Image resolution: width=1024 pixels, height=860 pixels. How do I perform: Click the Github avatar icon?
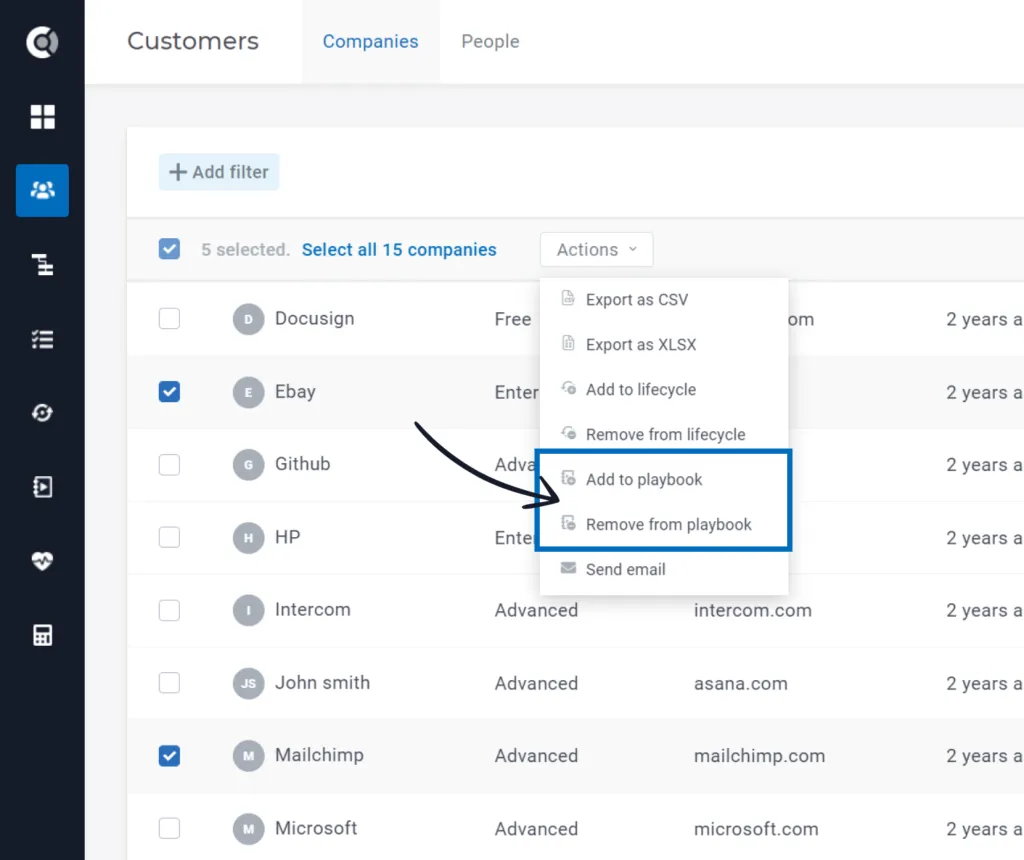pyautogui.click(x=248, y=465)
